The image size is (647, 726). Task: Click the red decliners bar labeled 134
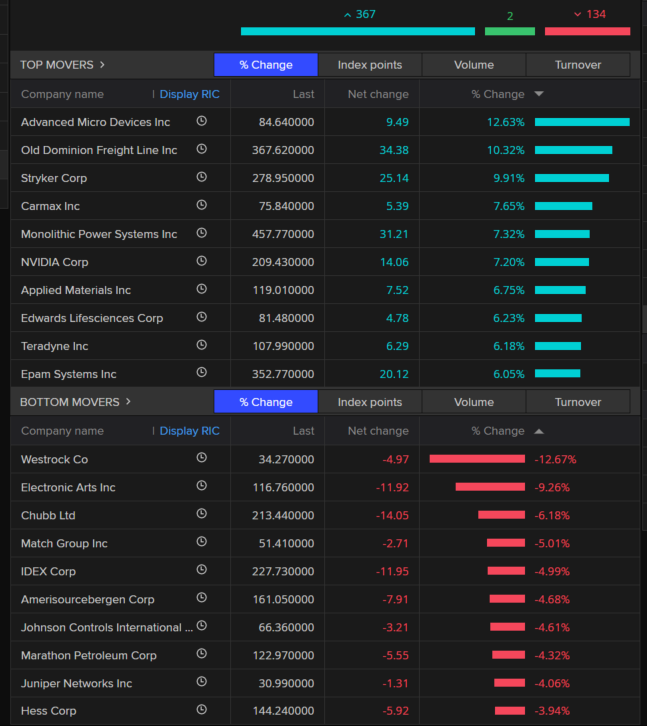pos(587,31)
